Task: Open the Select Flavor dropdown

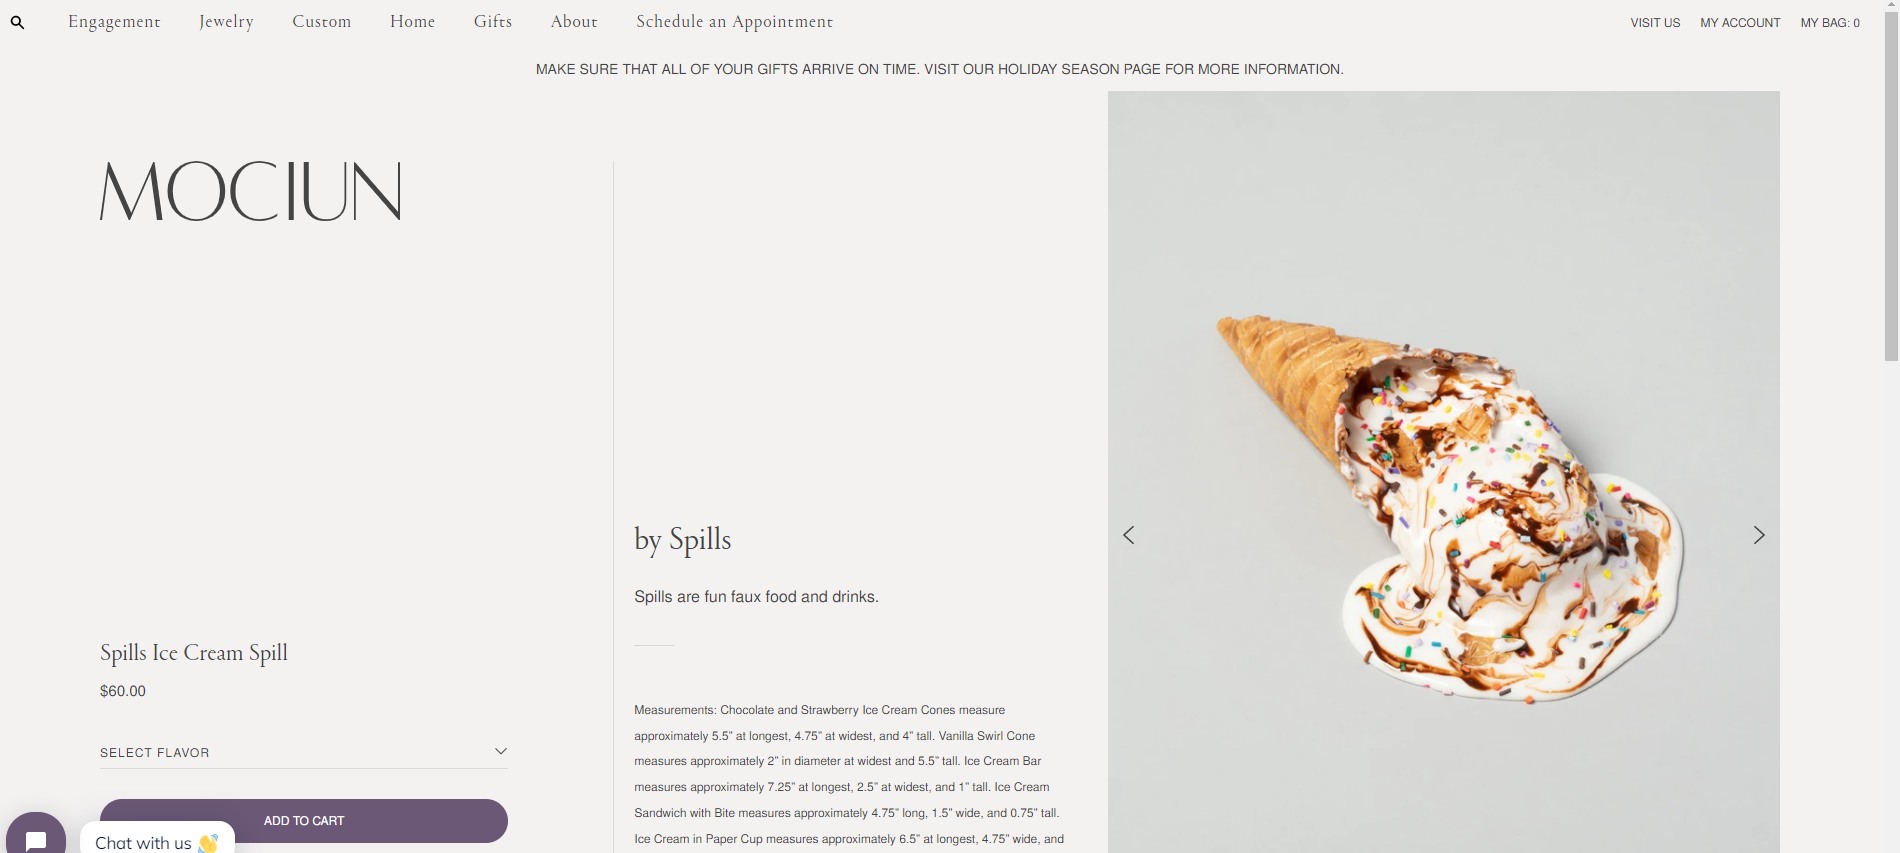Action: (x=304, y=752)
